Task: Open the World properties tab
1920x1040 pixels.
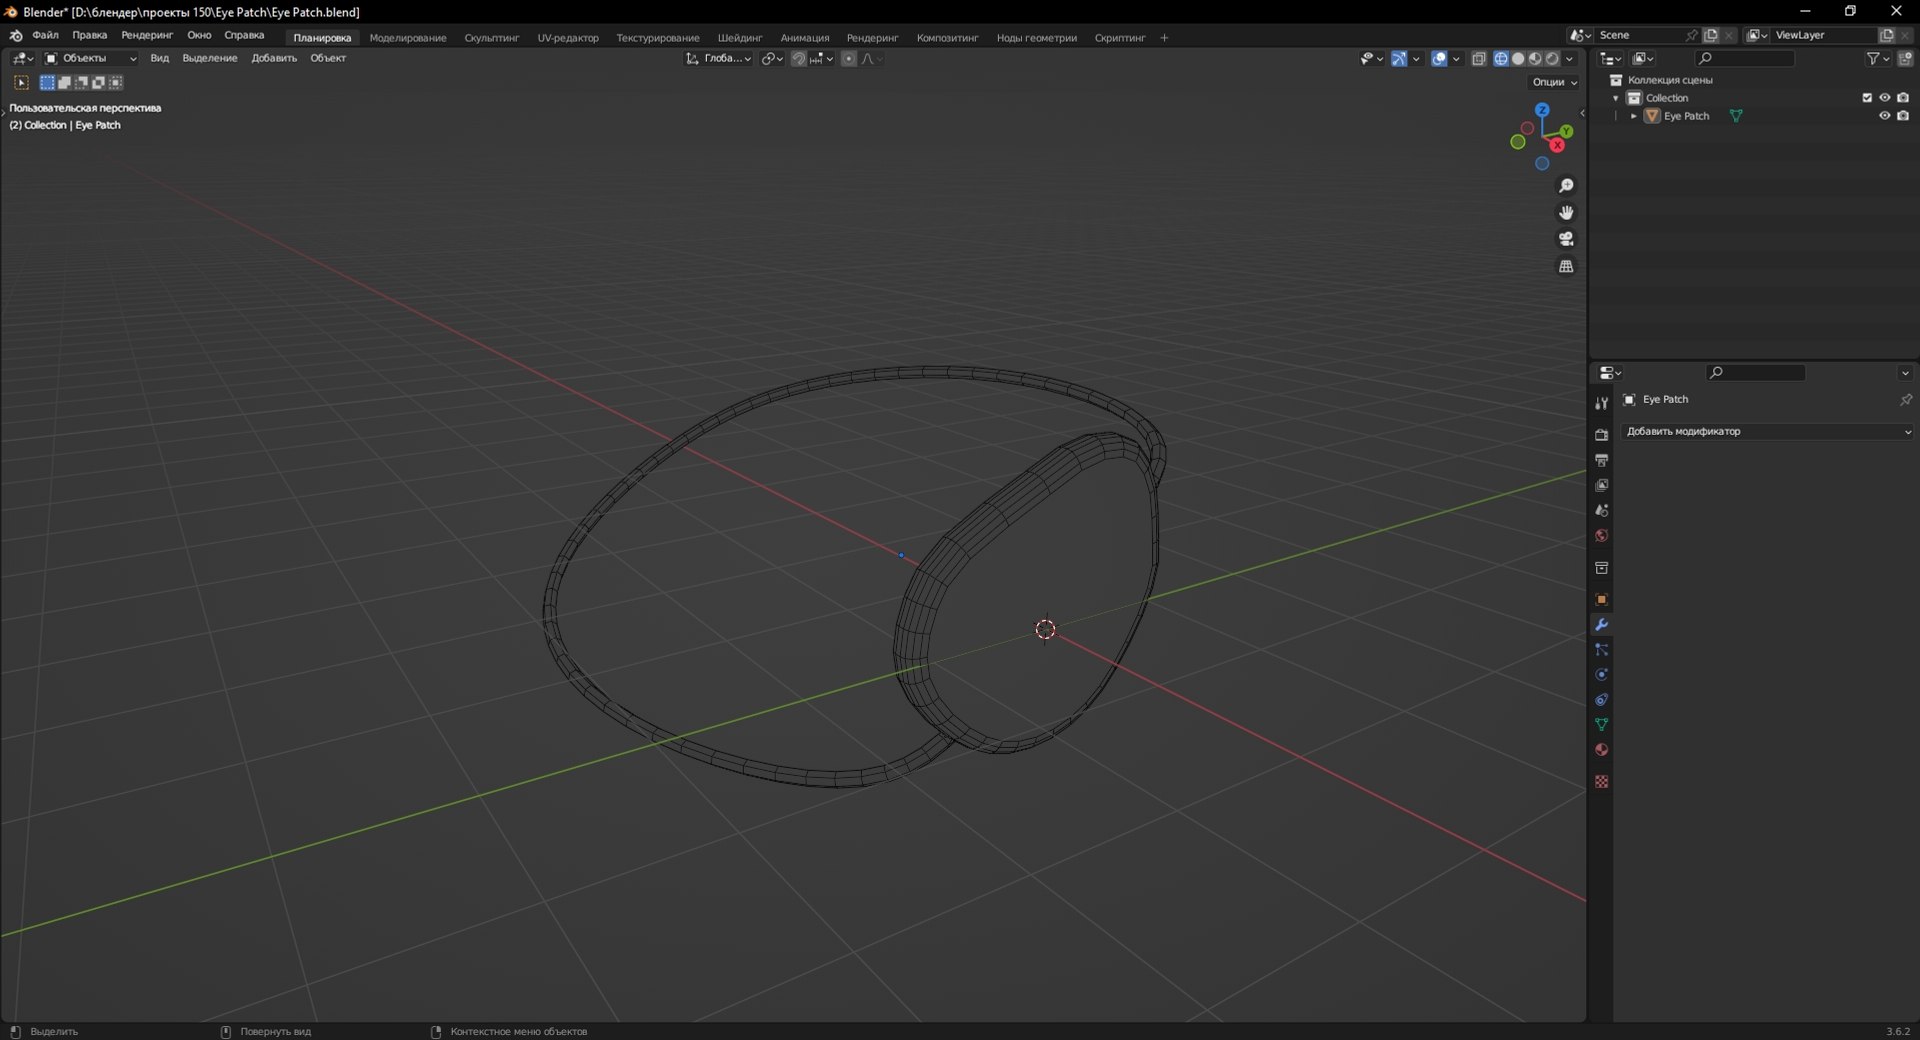Action: (x=1601, y=535)
